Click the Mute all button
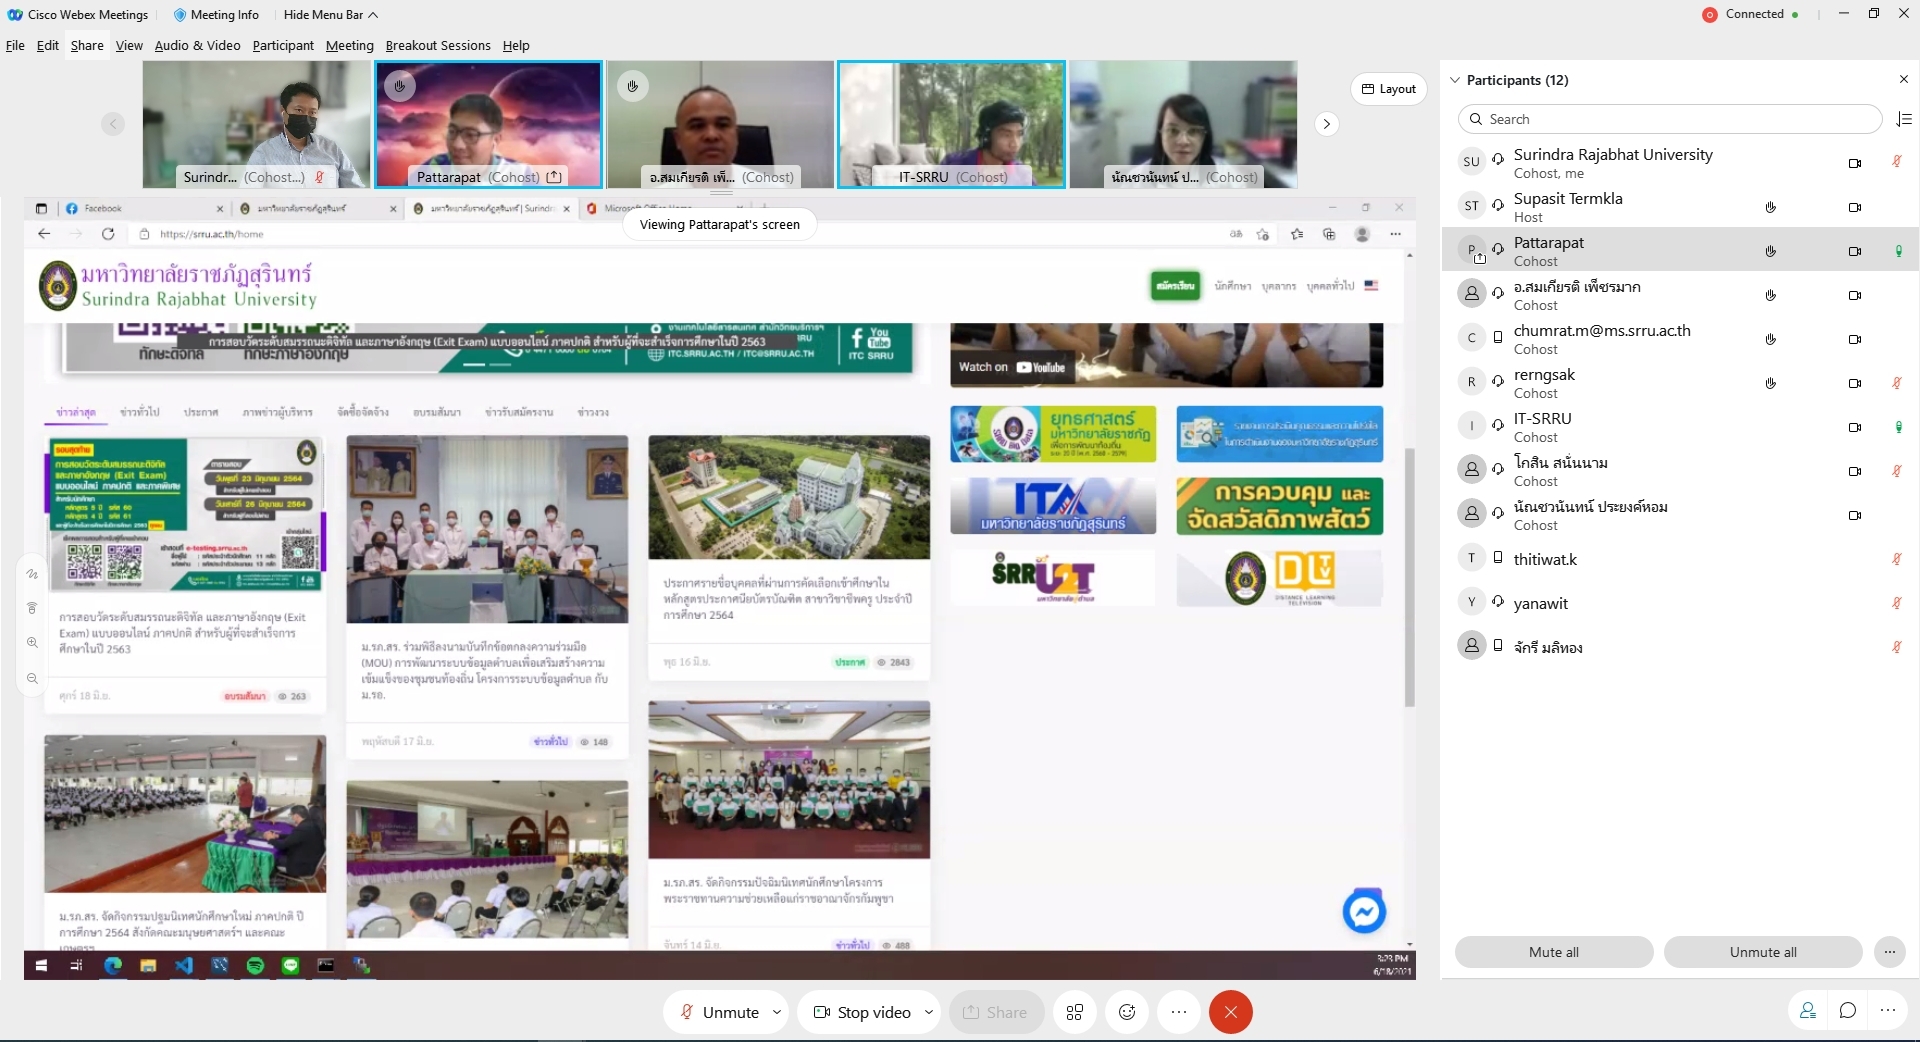 (1553, 952)
